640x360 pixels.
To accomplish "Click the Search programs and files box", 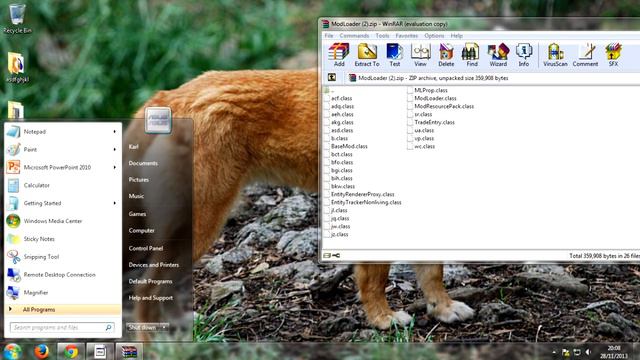I will coord(62,327).
